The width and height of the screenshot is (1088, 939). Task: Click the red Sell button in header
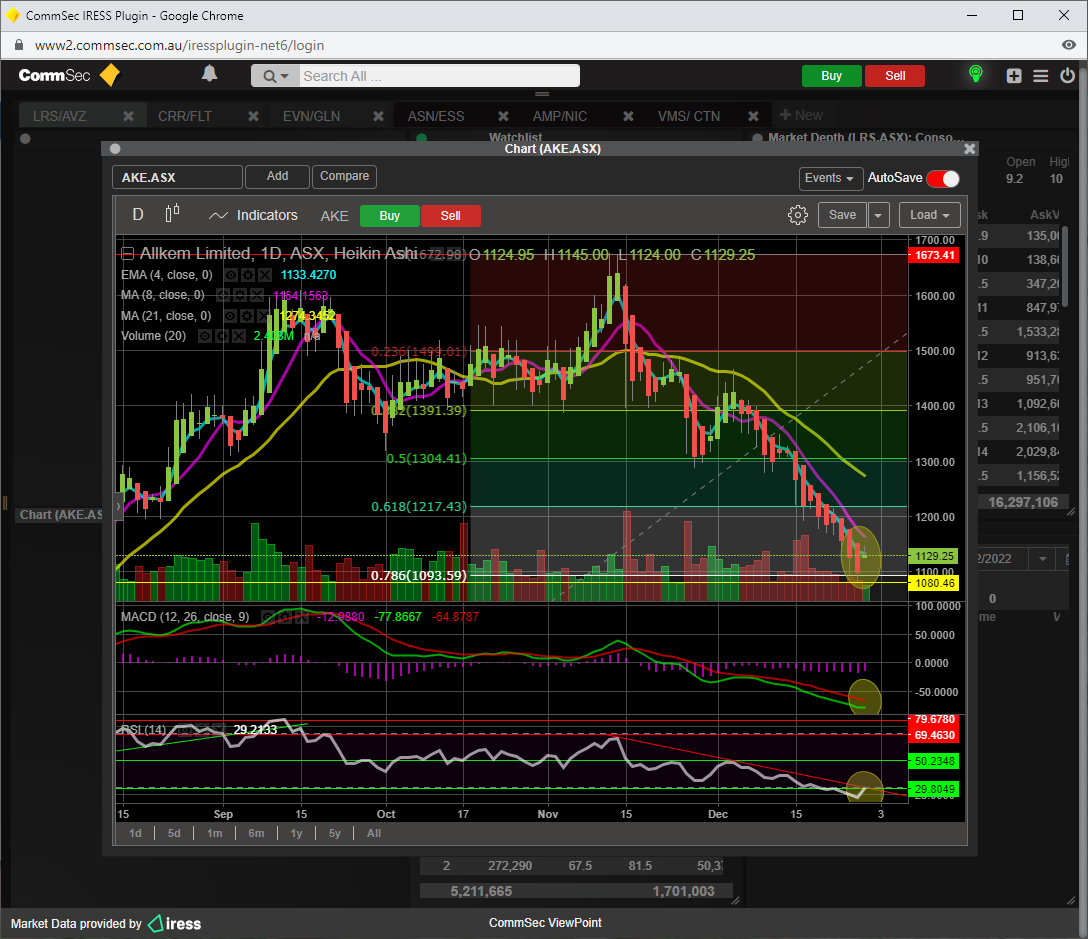(895, 76)
